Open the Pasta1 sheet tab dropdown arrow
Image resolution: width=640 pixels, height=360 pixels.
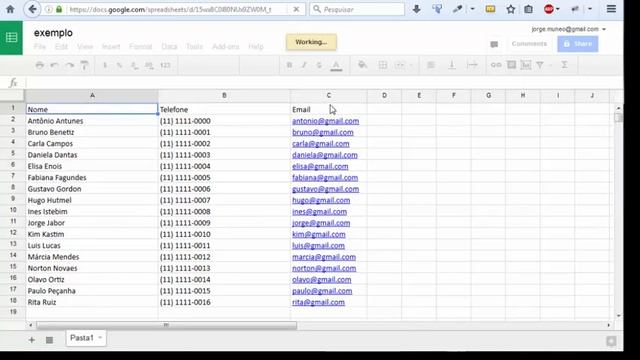click(x=100, y=338)
